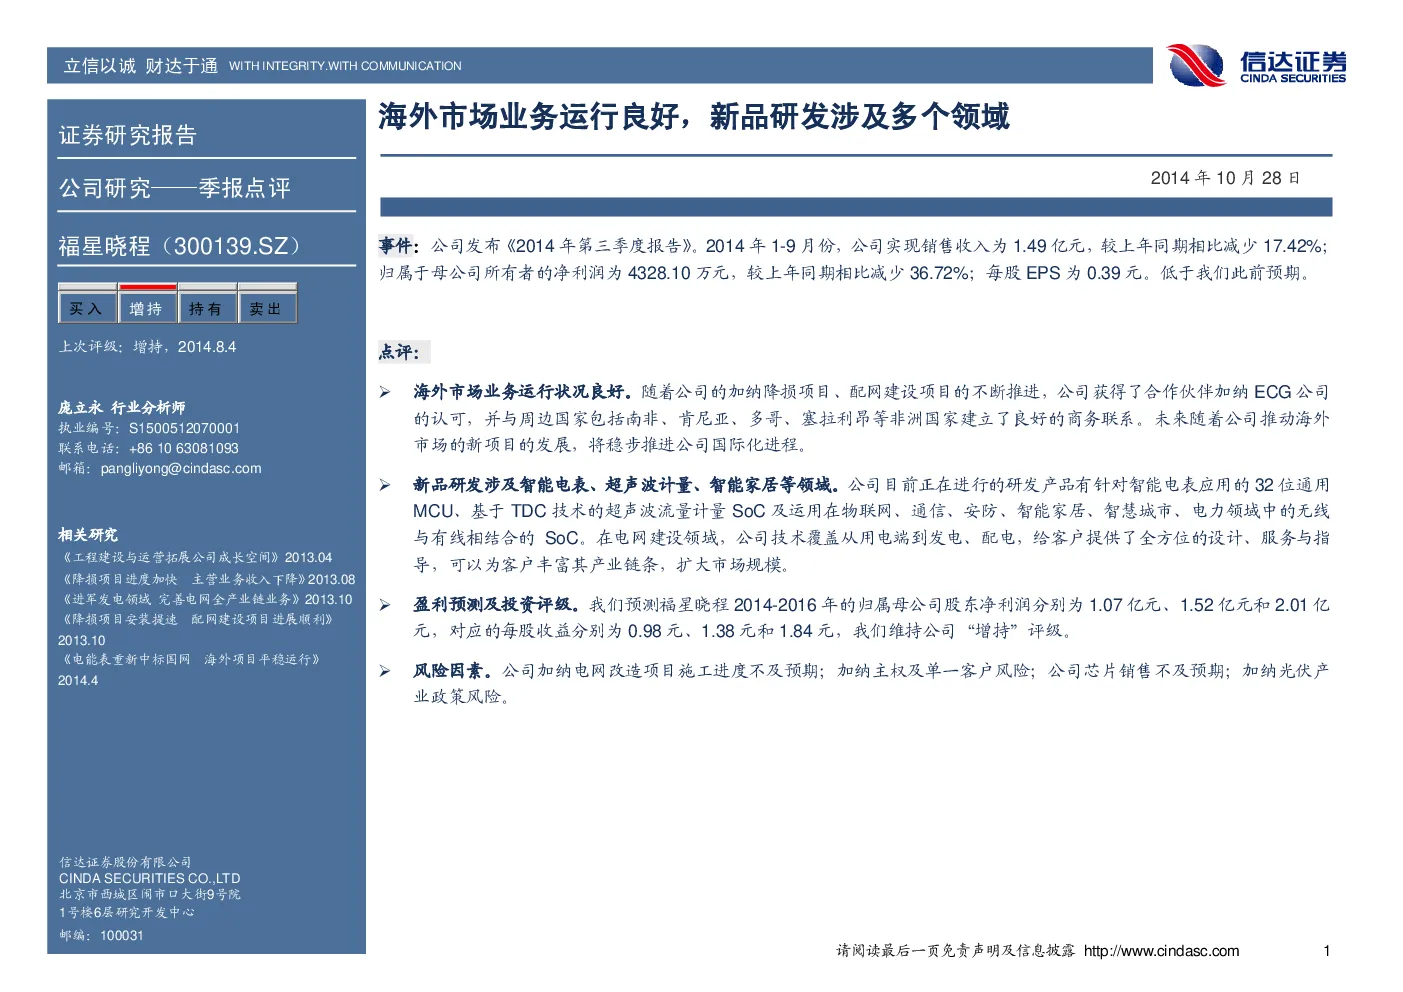Click related report 《降损项目进度加快 主营业务收入下降》
Viewport: 1403px width, 992px height.
click(182, 579)
